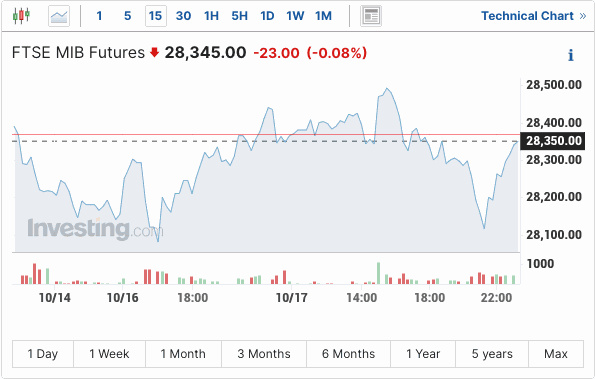
Task: Click the 10/16 date label
Action: [123, 297]
